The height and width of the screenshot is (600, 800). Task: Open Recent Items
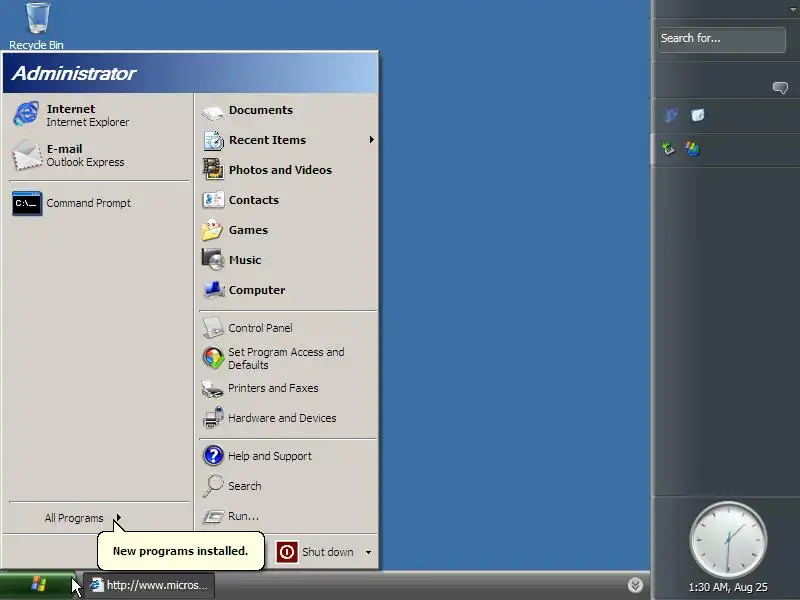pyautogui.click(x=288, y=140)
